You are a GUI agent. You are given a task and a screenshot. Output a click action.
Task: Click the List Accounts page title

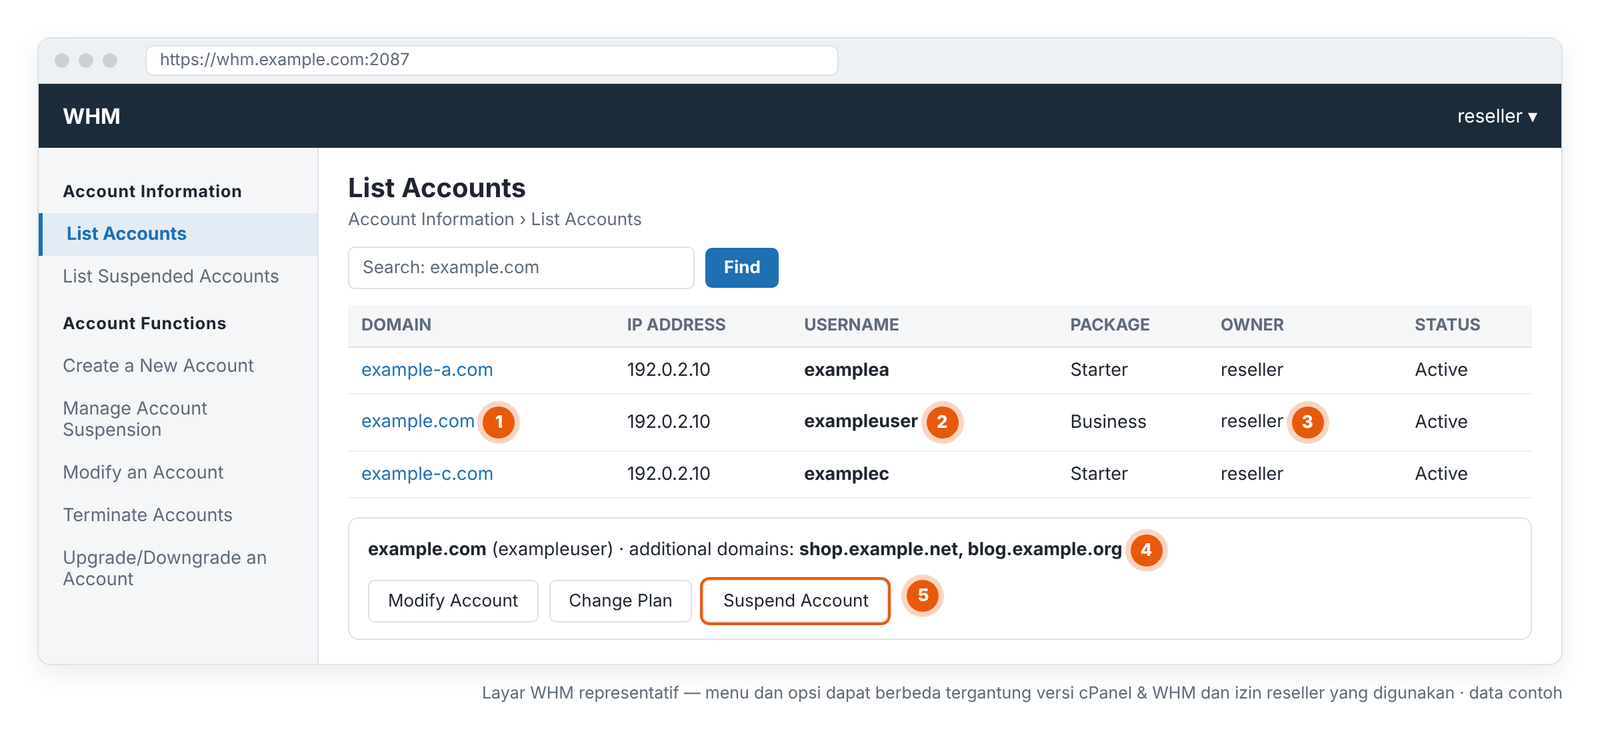click(437, 188)
